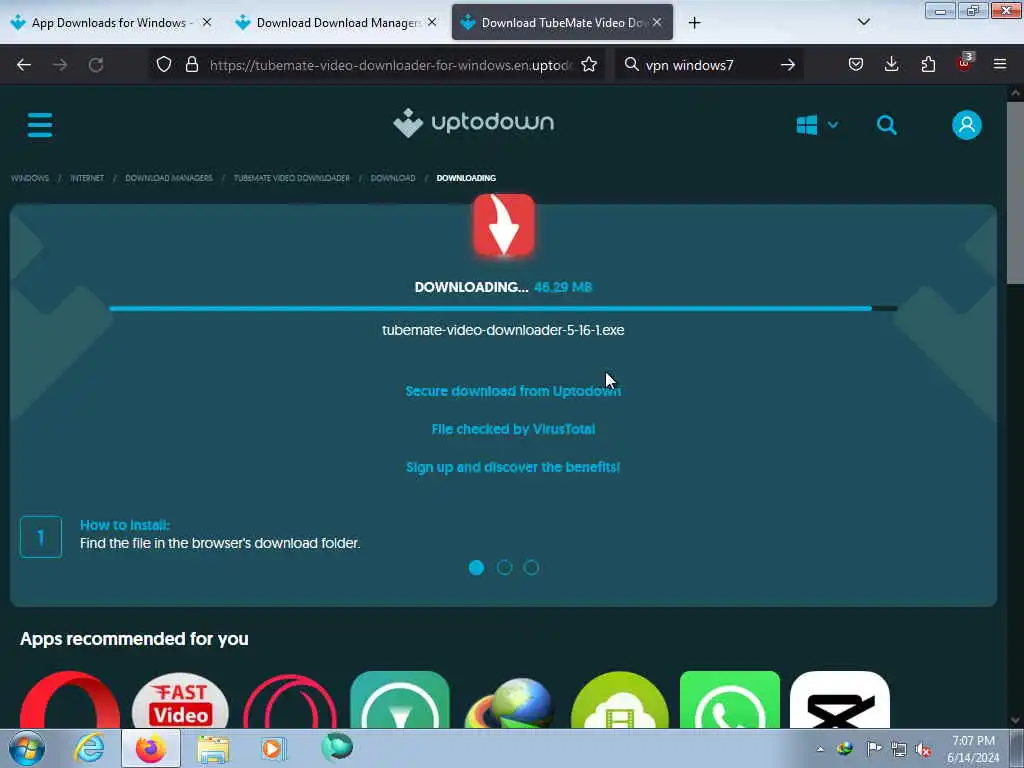Open the CapCut recommended app
Viewport: 1024px width, 768px height.
pyautogui.click(x=839, y=699)
